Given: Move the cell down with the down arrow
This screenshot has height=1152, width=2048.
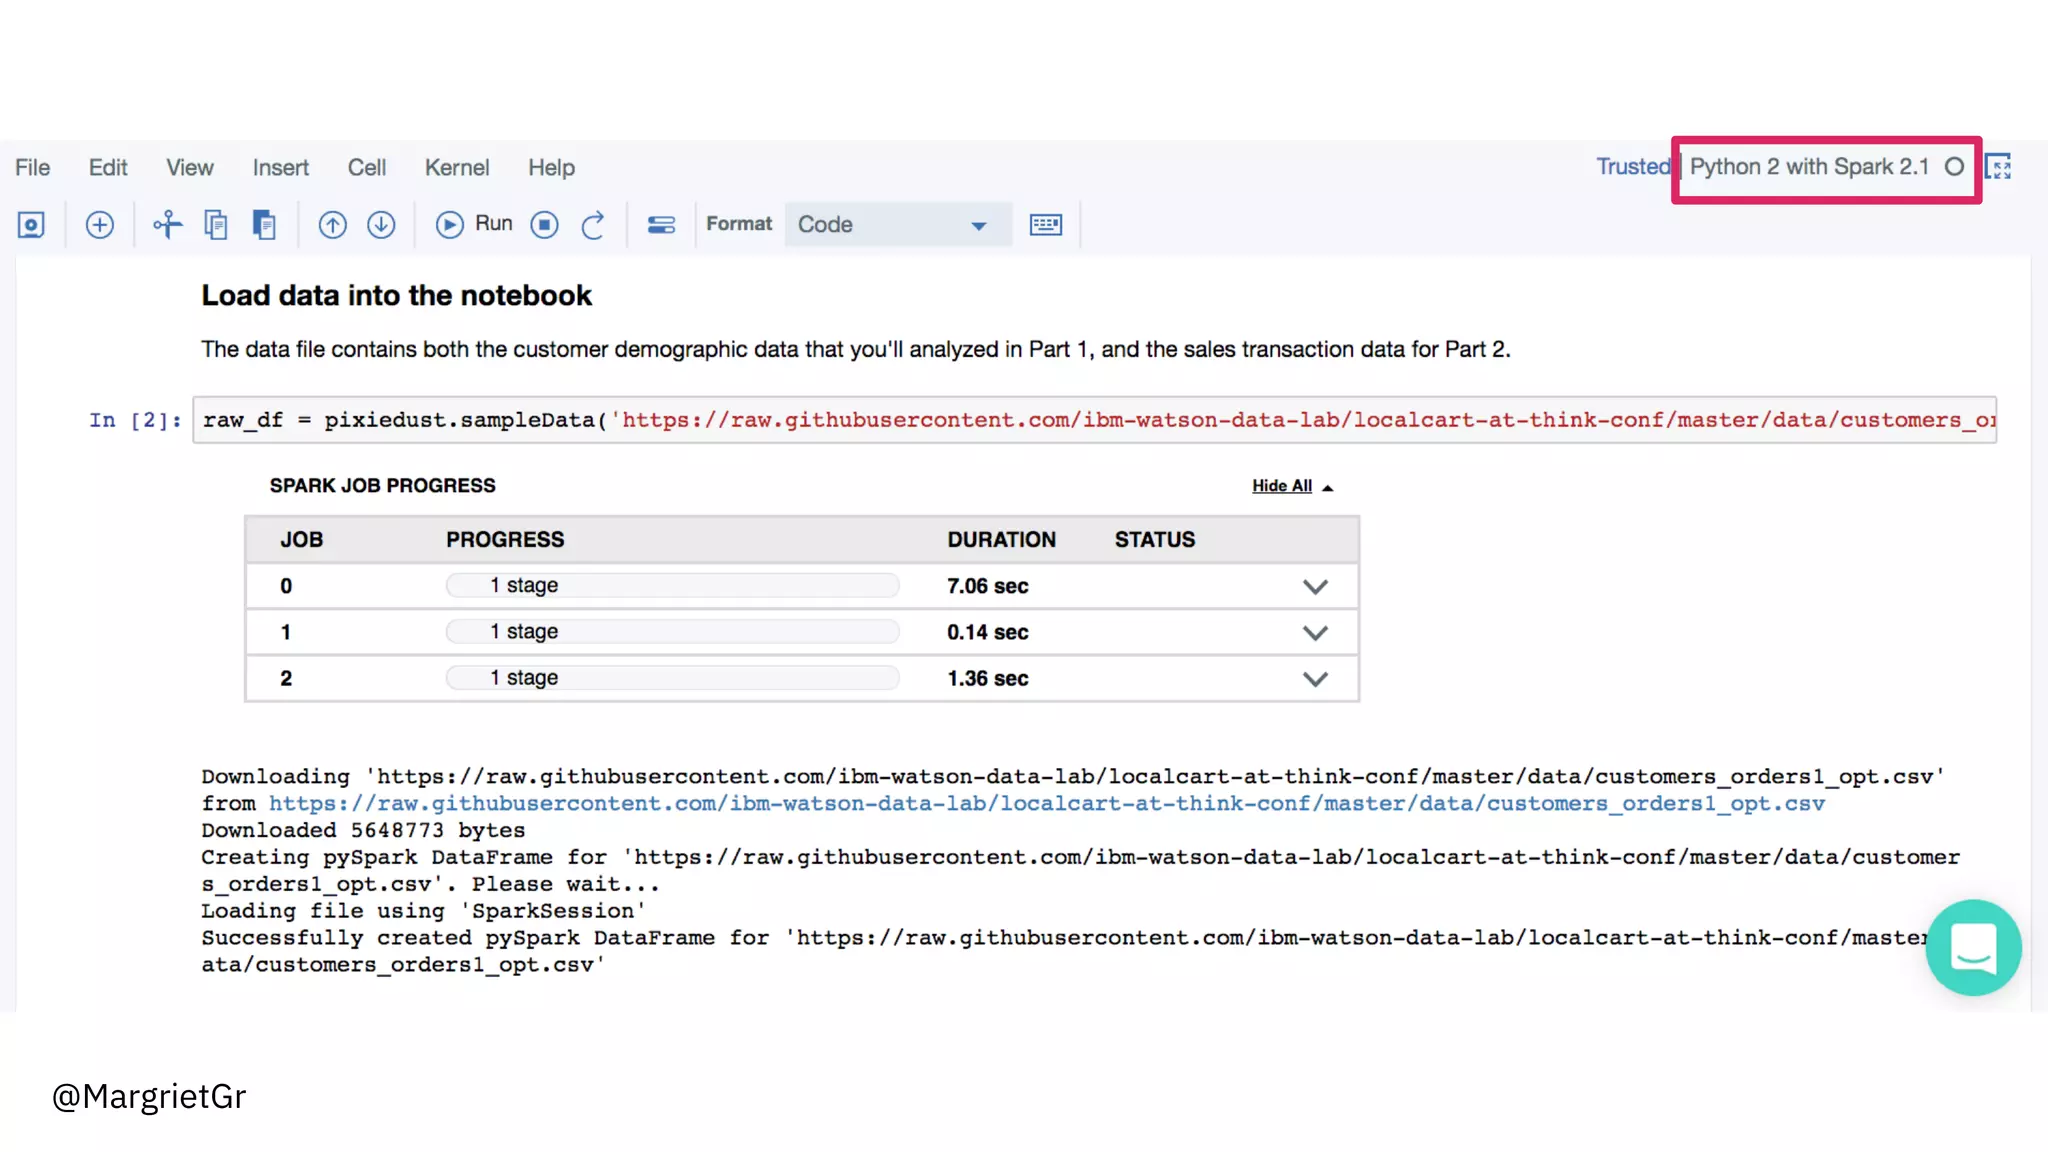Looking at the screenshot, I should [x=381, y=225].
